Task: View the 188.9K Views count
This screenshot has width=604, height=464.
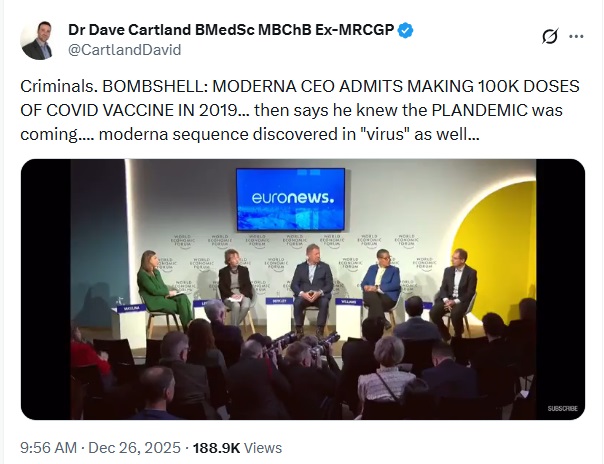Action: coord(235,448)
